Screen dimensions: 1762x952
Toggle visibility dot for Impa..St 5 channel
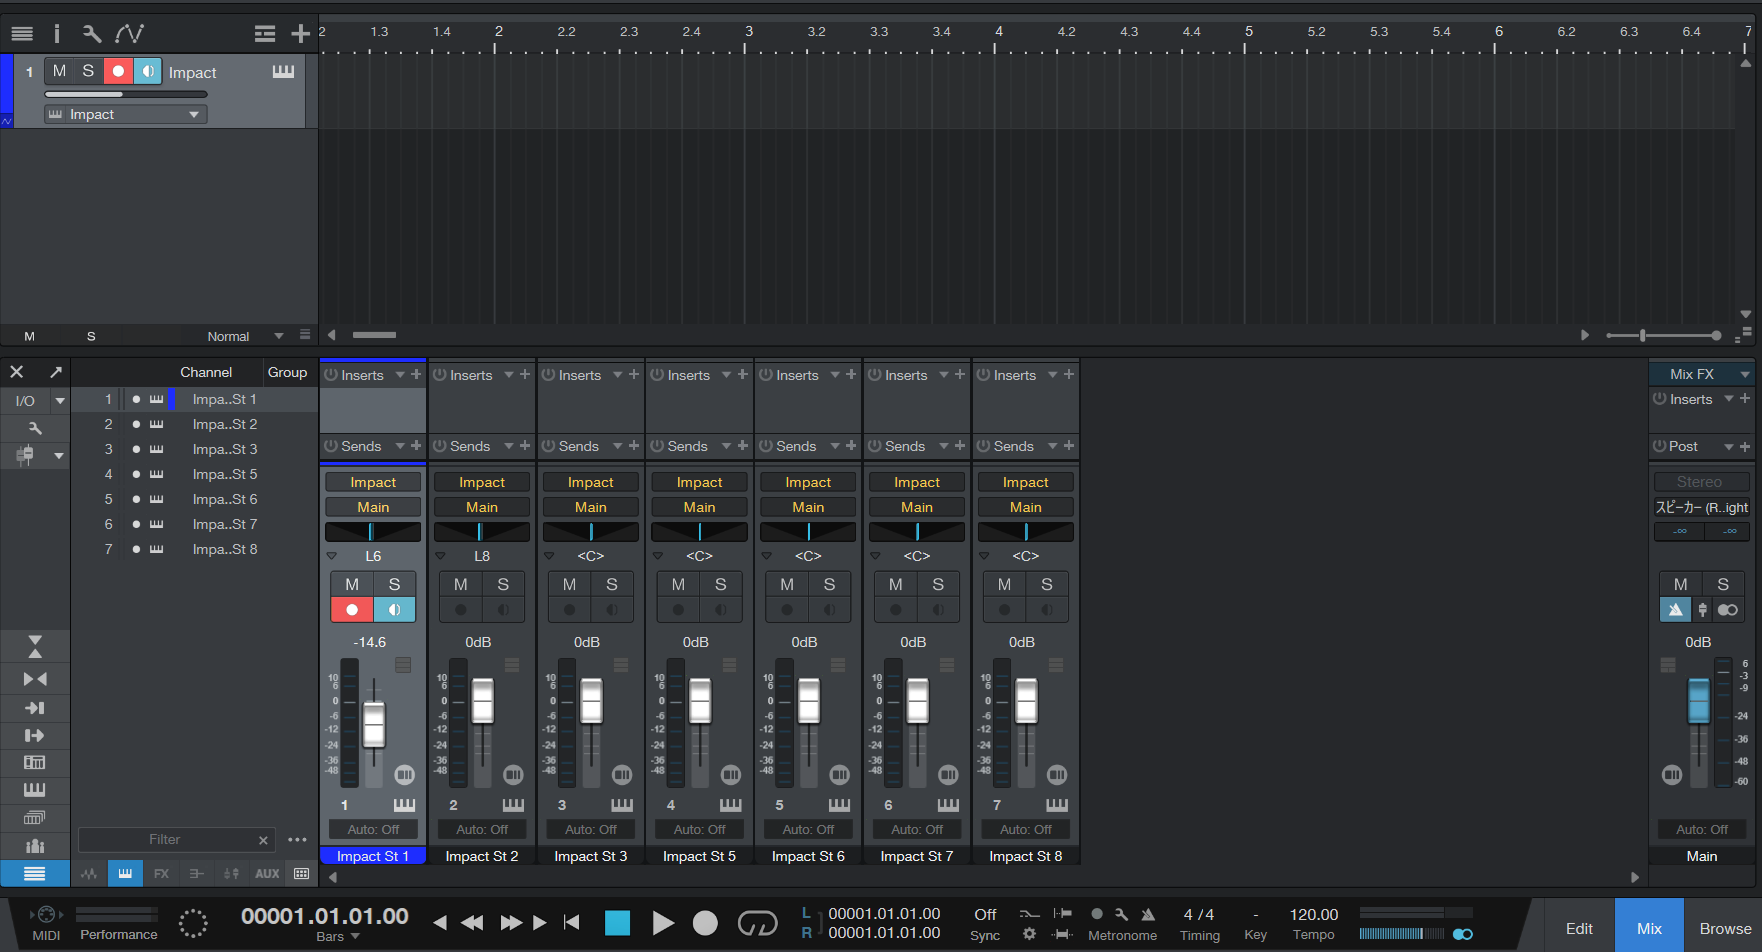point(136,474)
